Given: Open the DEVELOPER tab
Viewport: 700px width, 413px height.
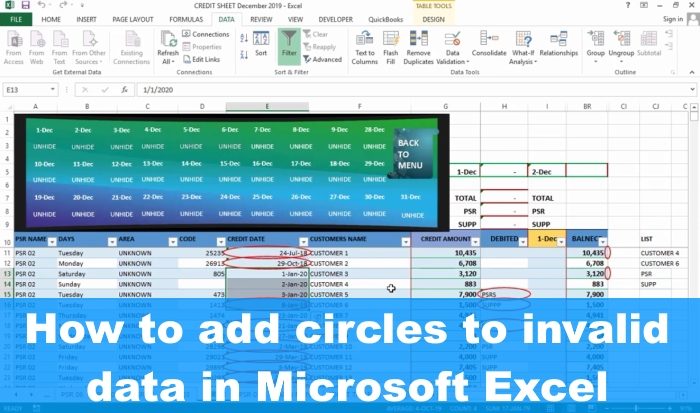Looking at the screenshot, I should [x=336, y=19].
